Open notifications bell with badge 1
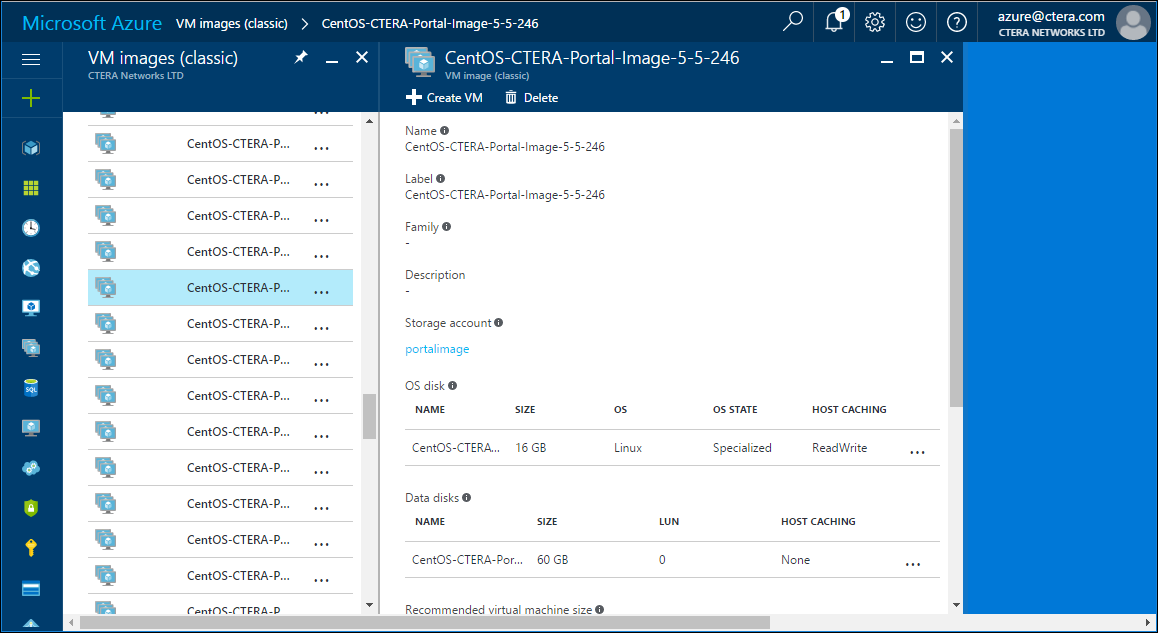Viewport: 1158px width, 633px height. coord(835,21)
